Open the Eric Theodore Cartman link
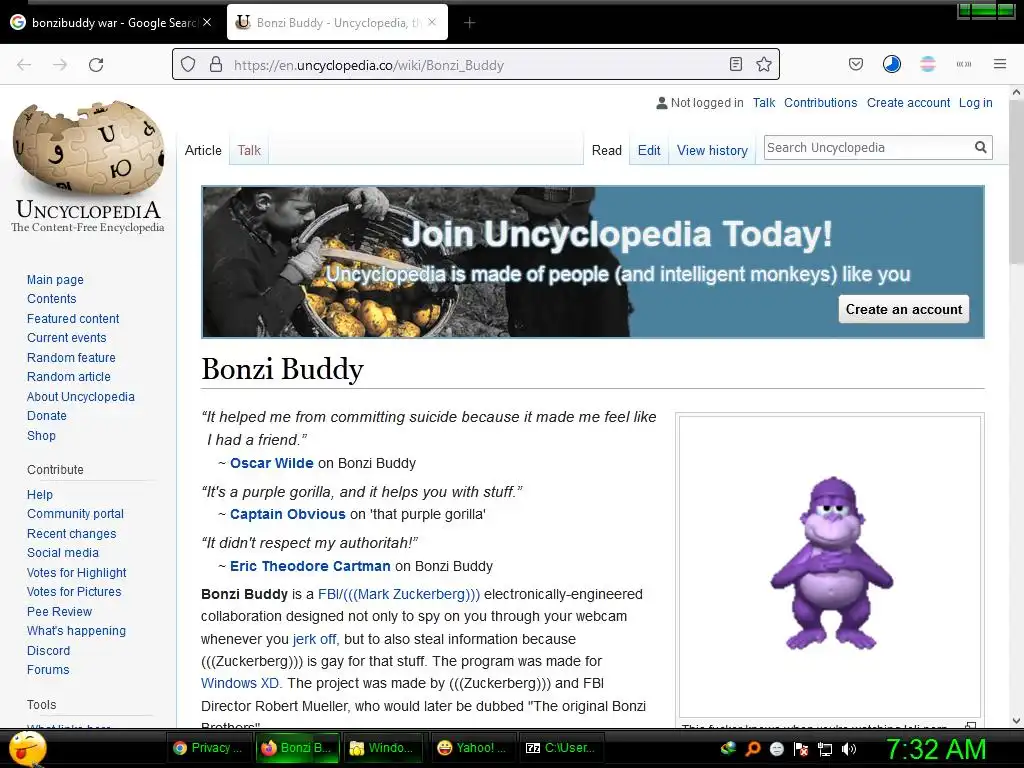This screenshot has width=1024, height=768. [x=310, y=566]
